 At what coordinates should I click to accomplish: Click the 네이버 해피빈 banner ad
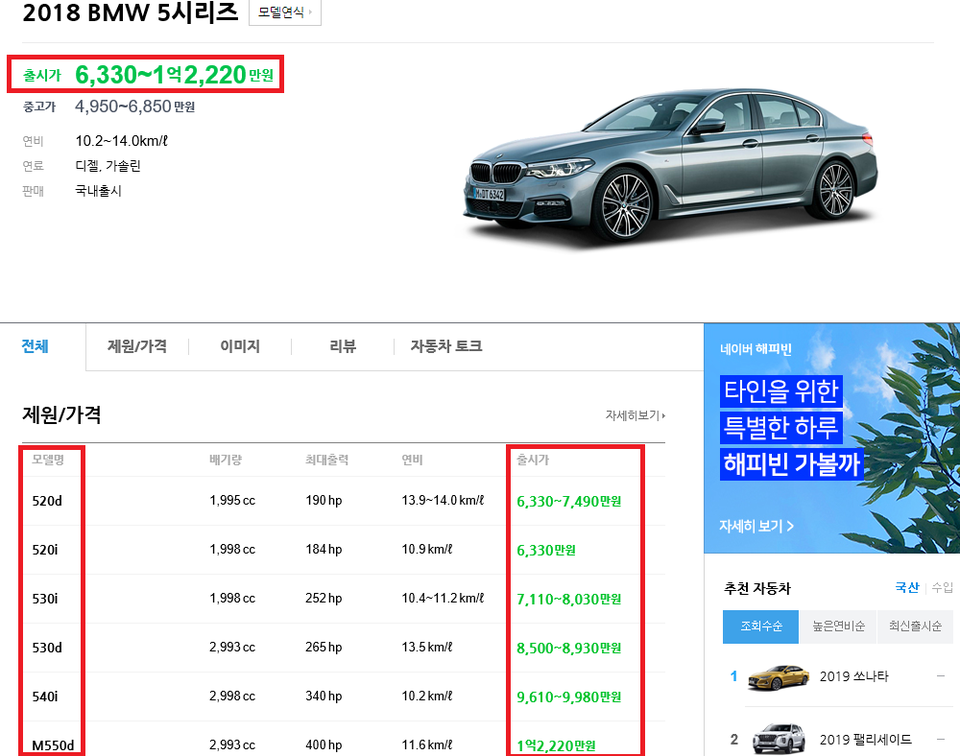coord(832,438)
